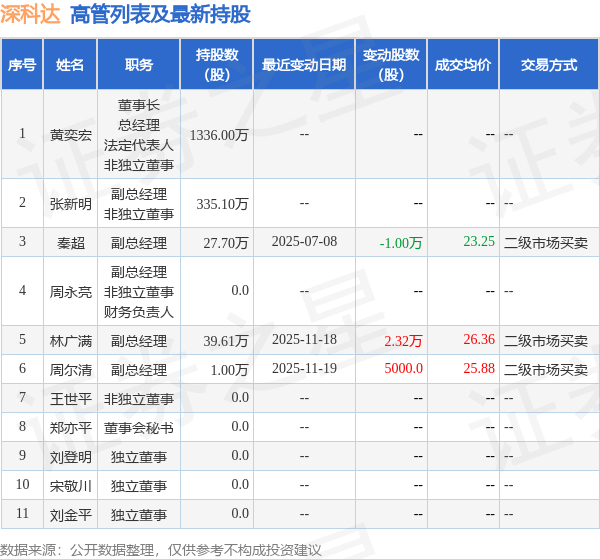Screen dimensions: 600x559
Task: Click 周永亮's holding value 0.0
Action: [x=240, y=290]
